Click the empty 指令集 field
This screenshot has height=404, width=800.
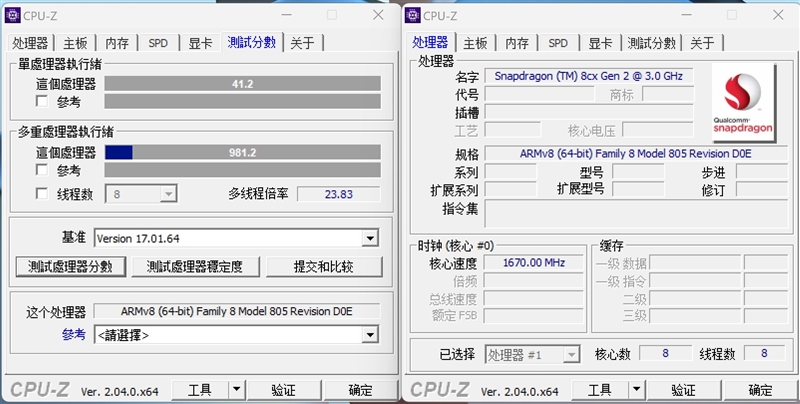pos(636,213)
